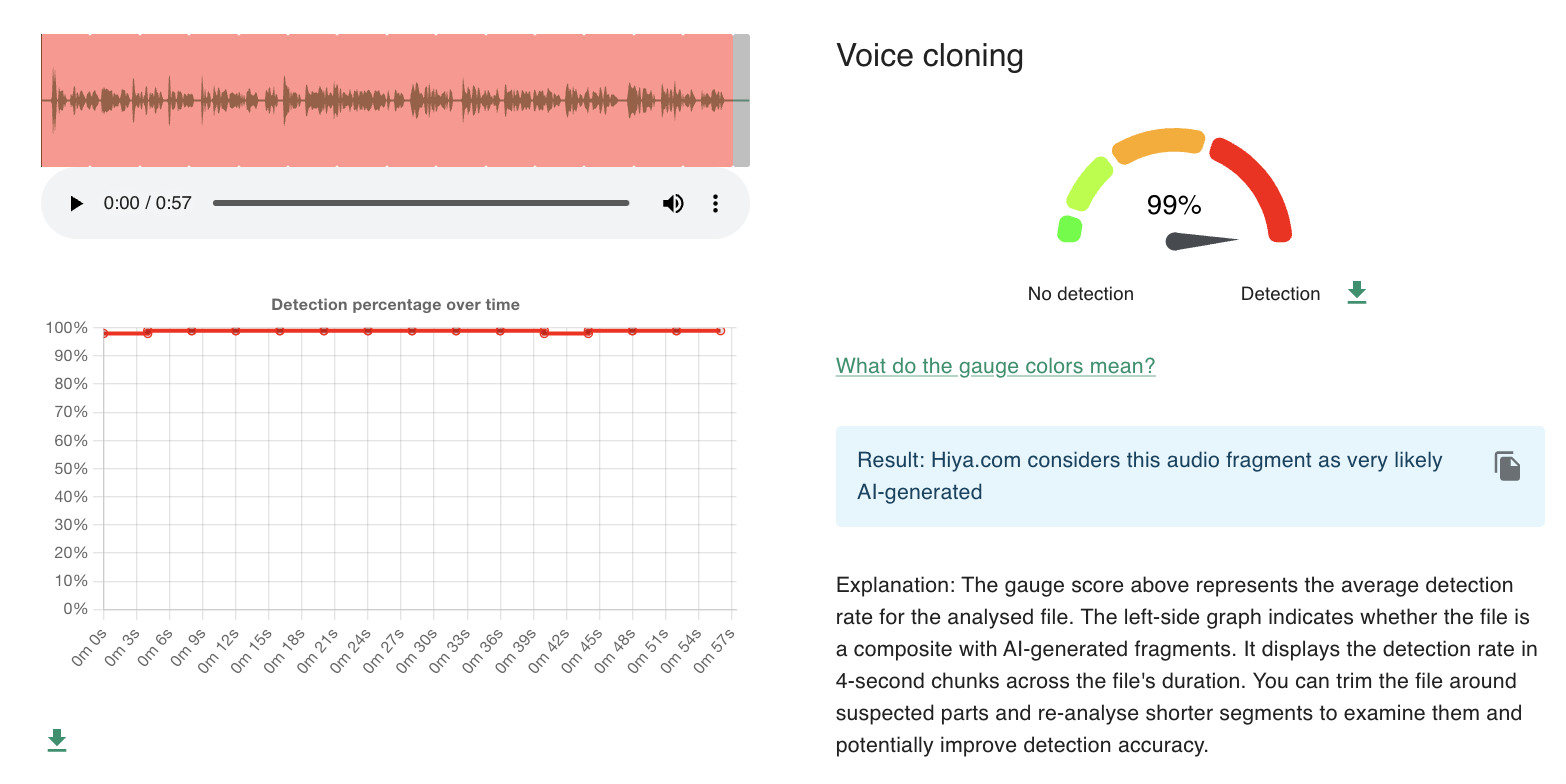Copy the result text with copy icon
This screenshot has width=1566, height=784.
(x=1507, y=466)
